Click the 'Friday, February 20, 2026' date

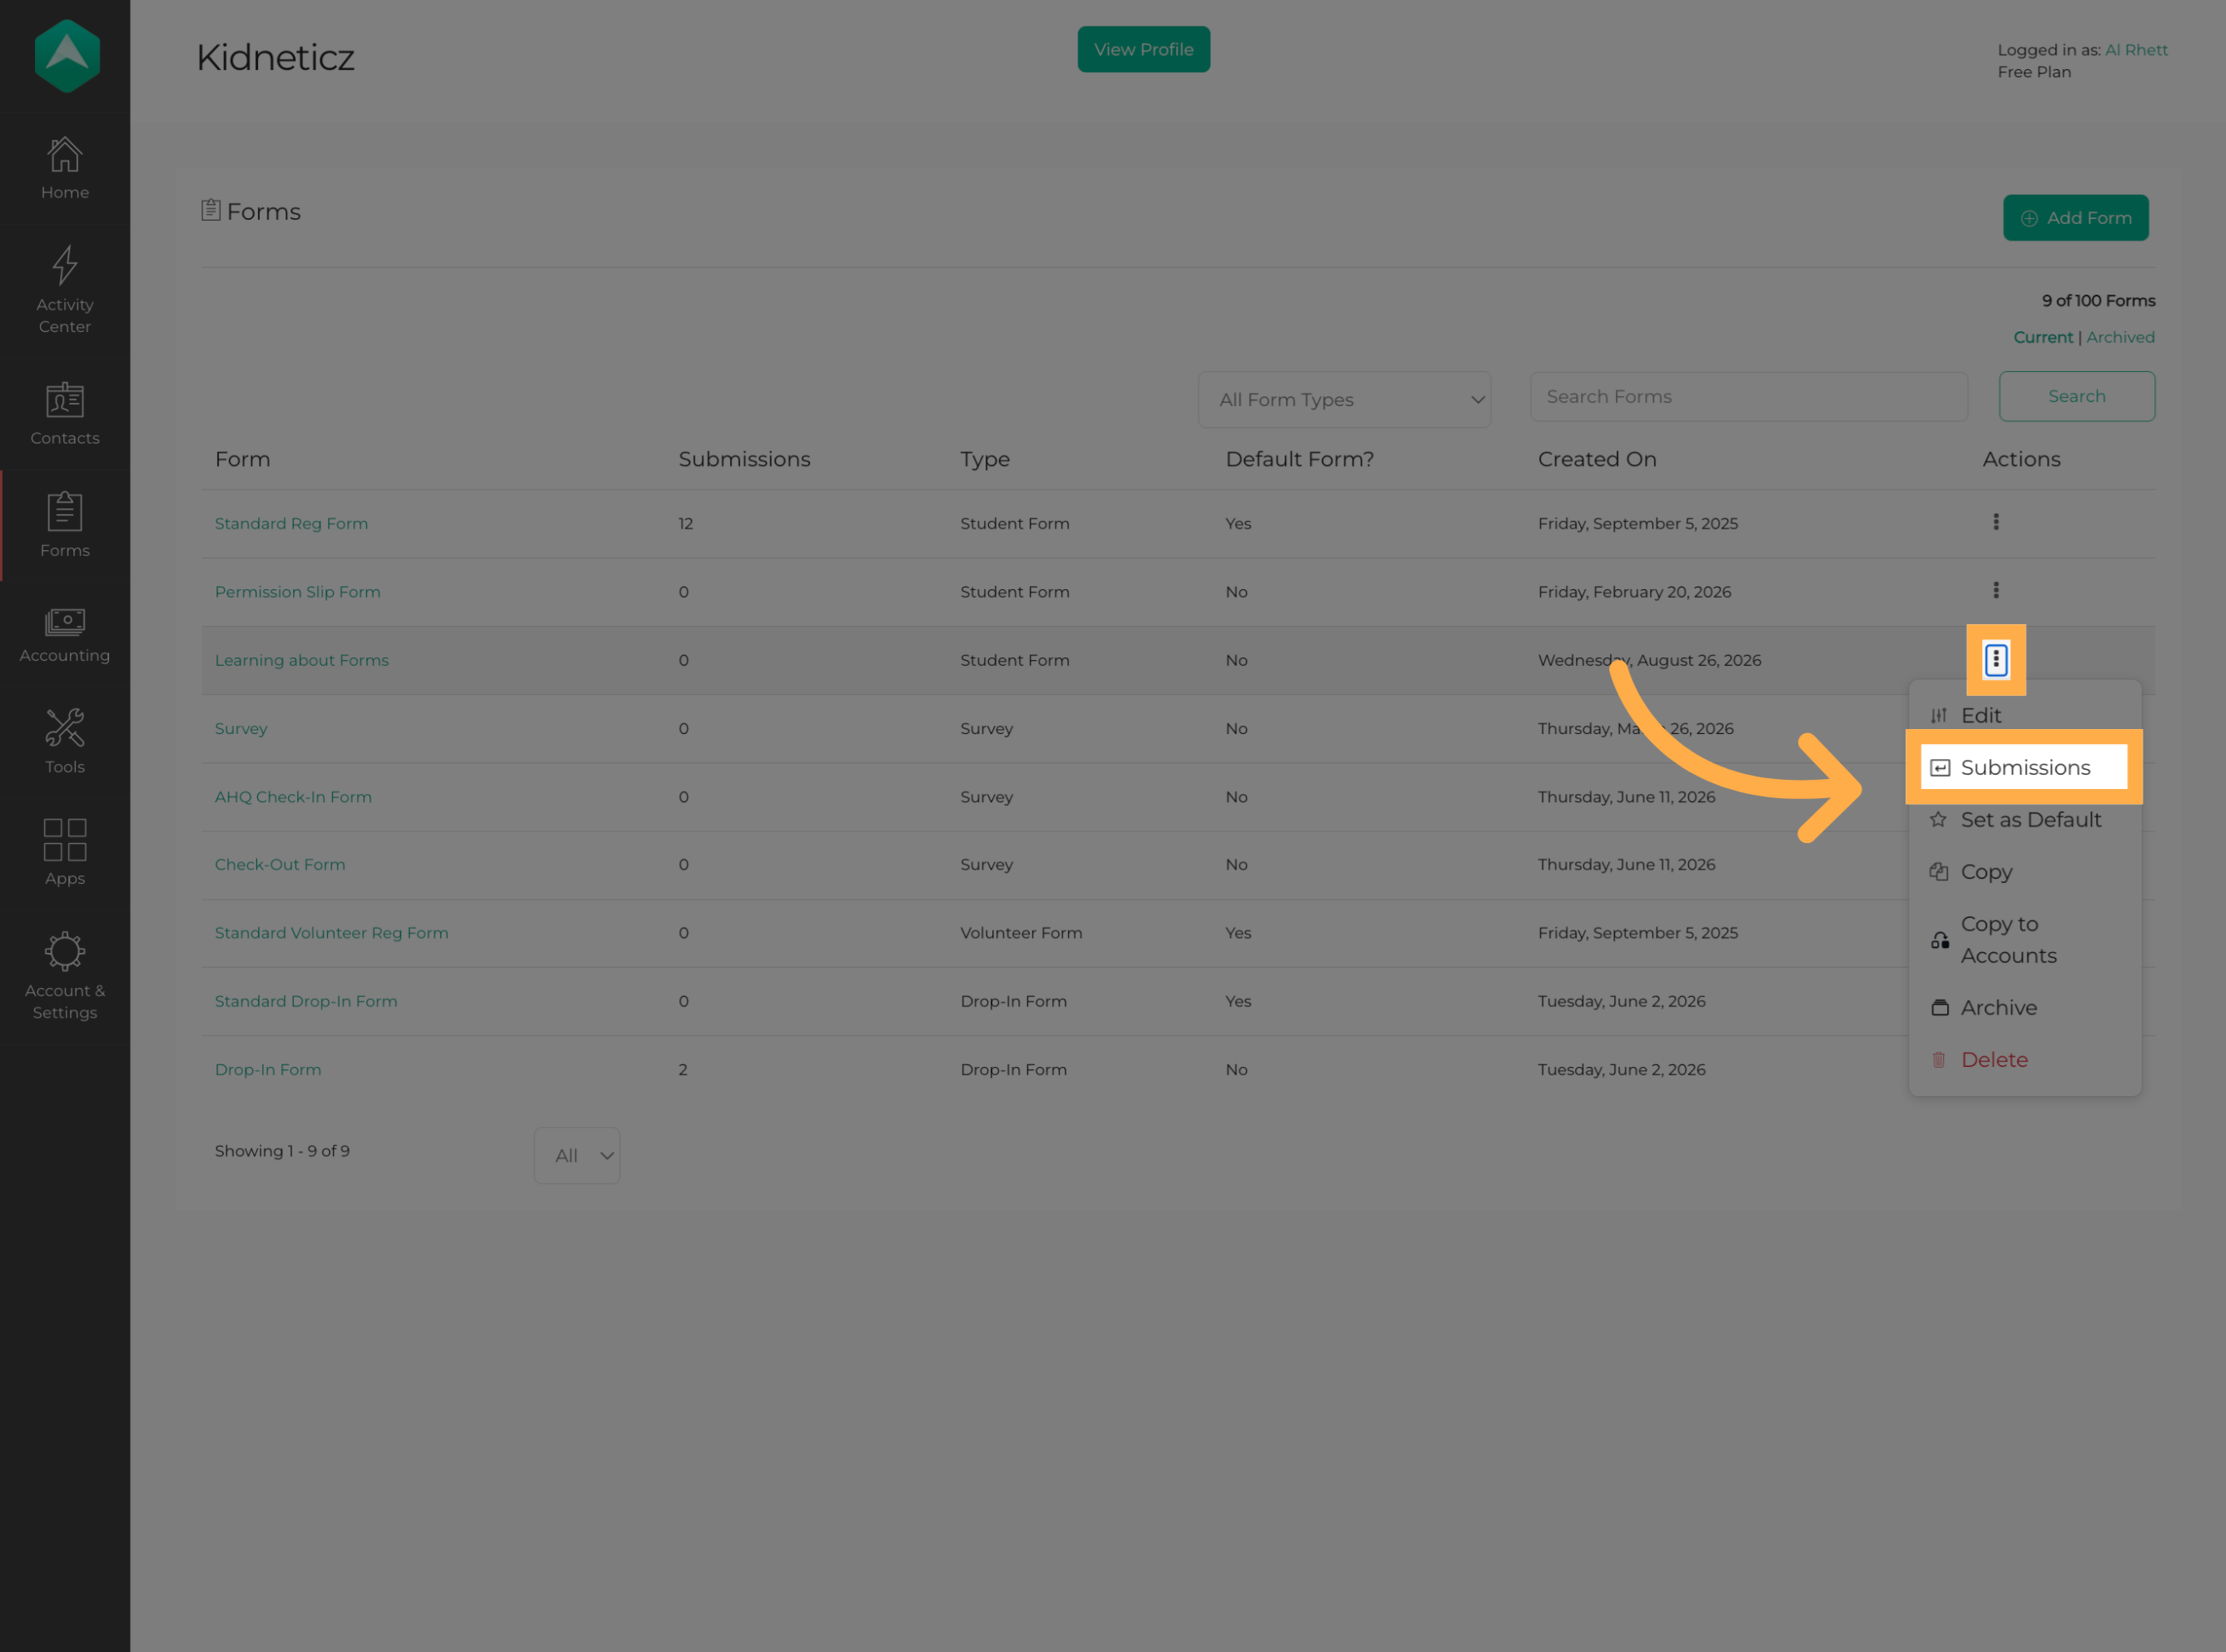1634,592
